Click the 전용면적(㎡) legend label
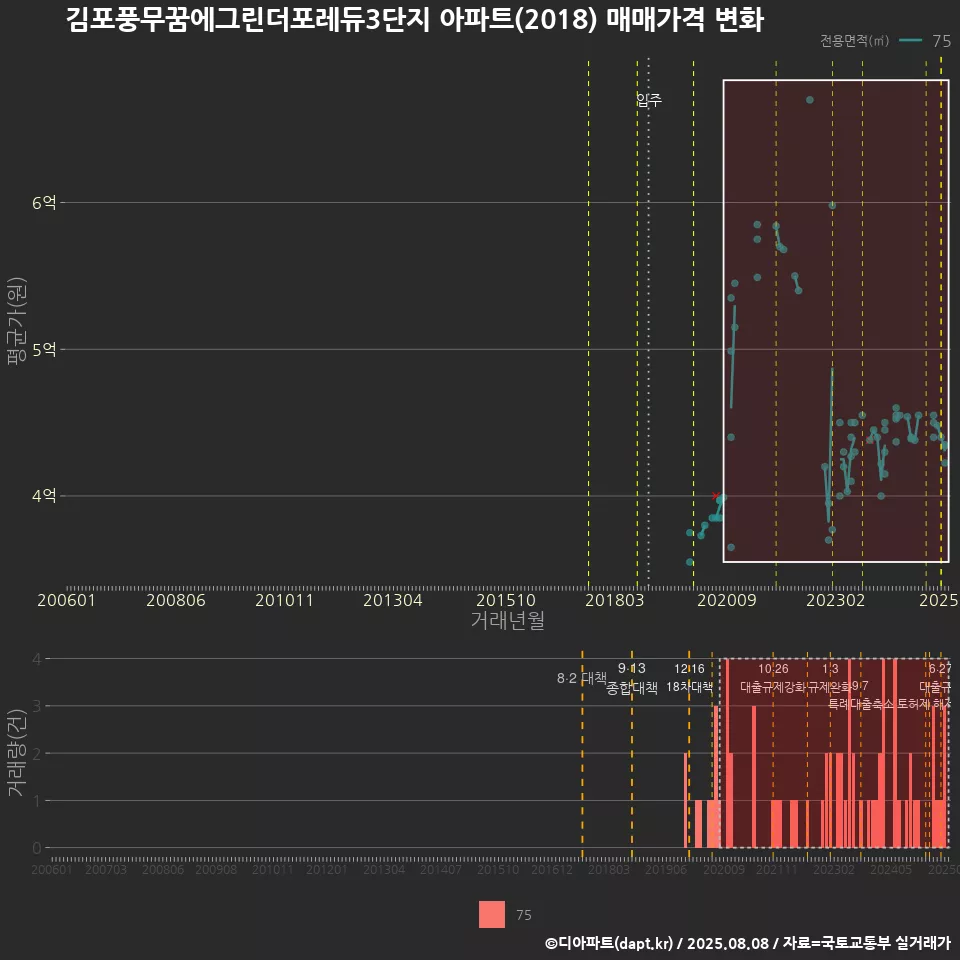 (x=854, y=40)
